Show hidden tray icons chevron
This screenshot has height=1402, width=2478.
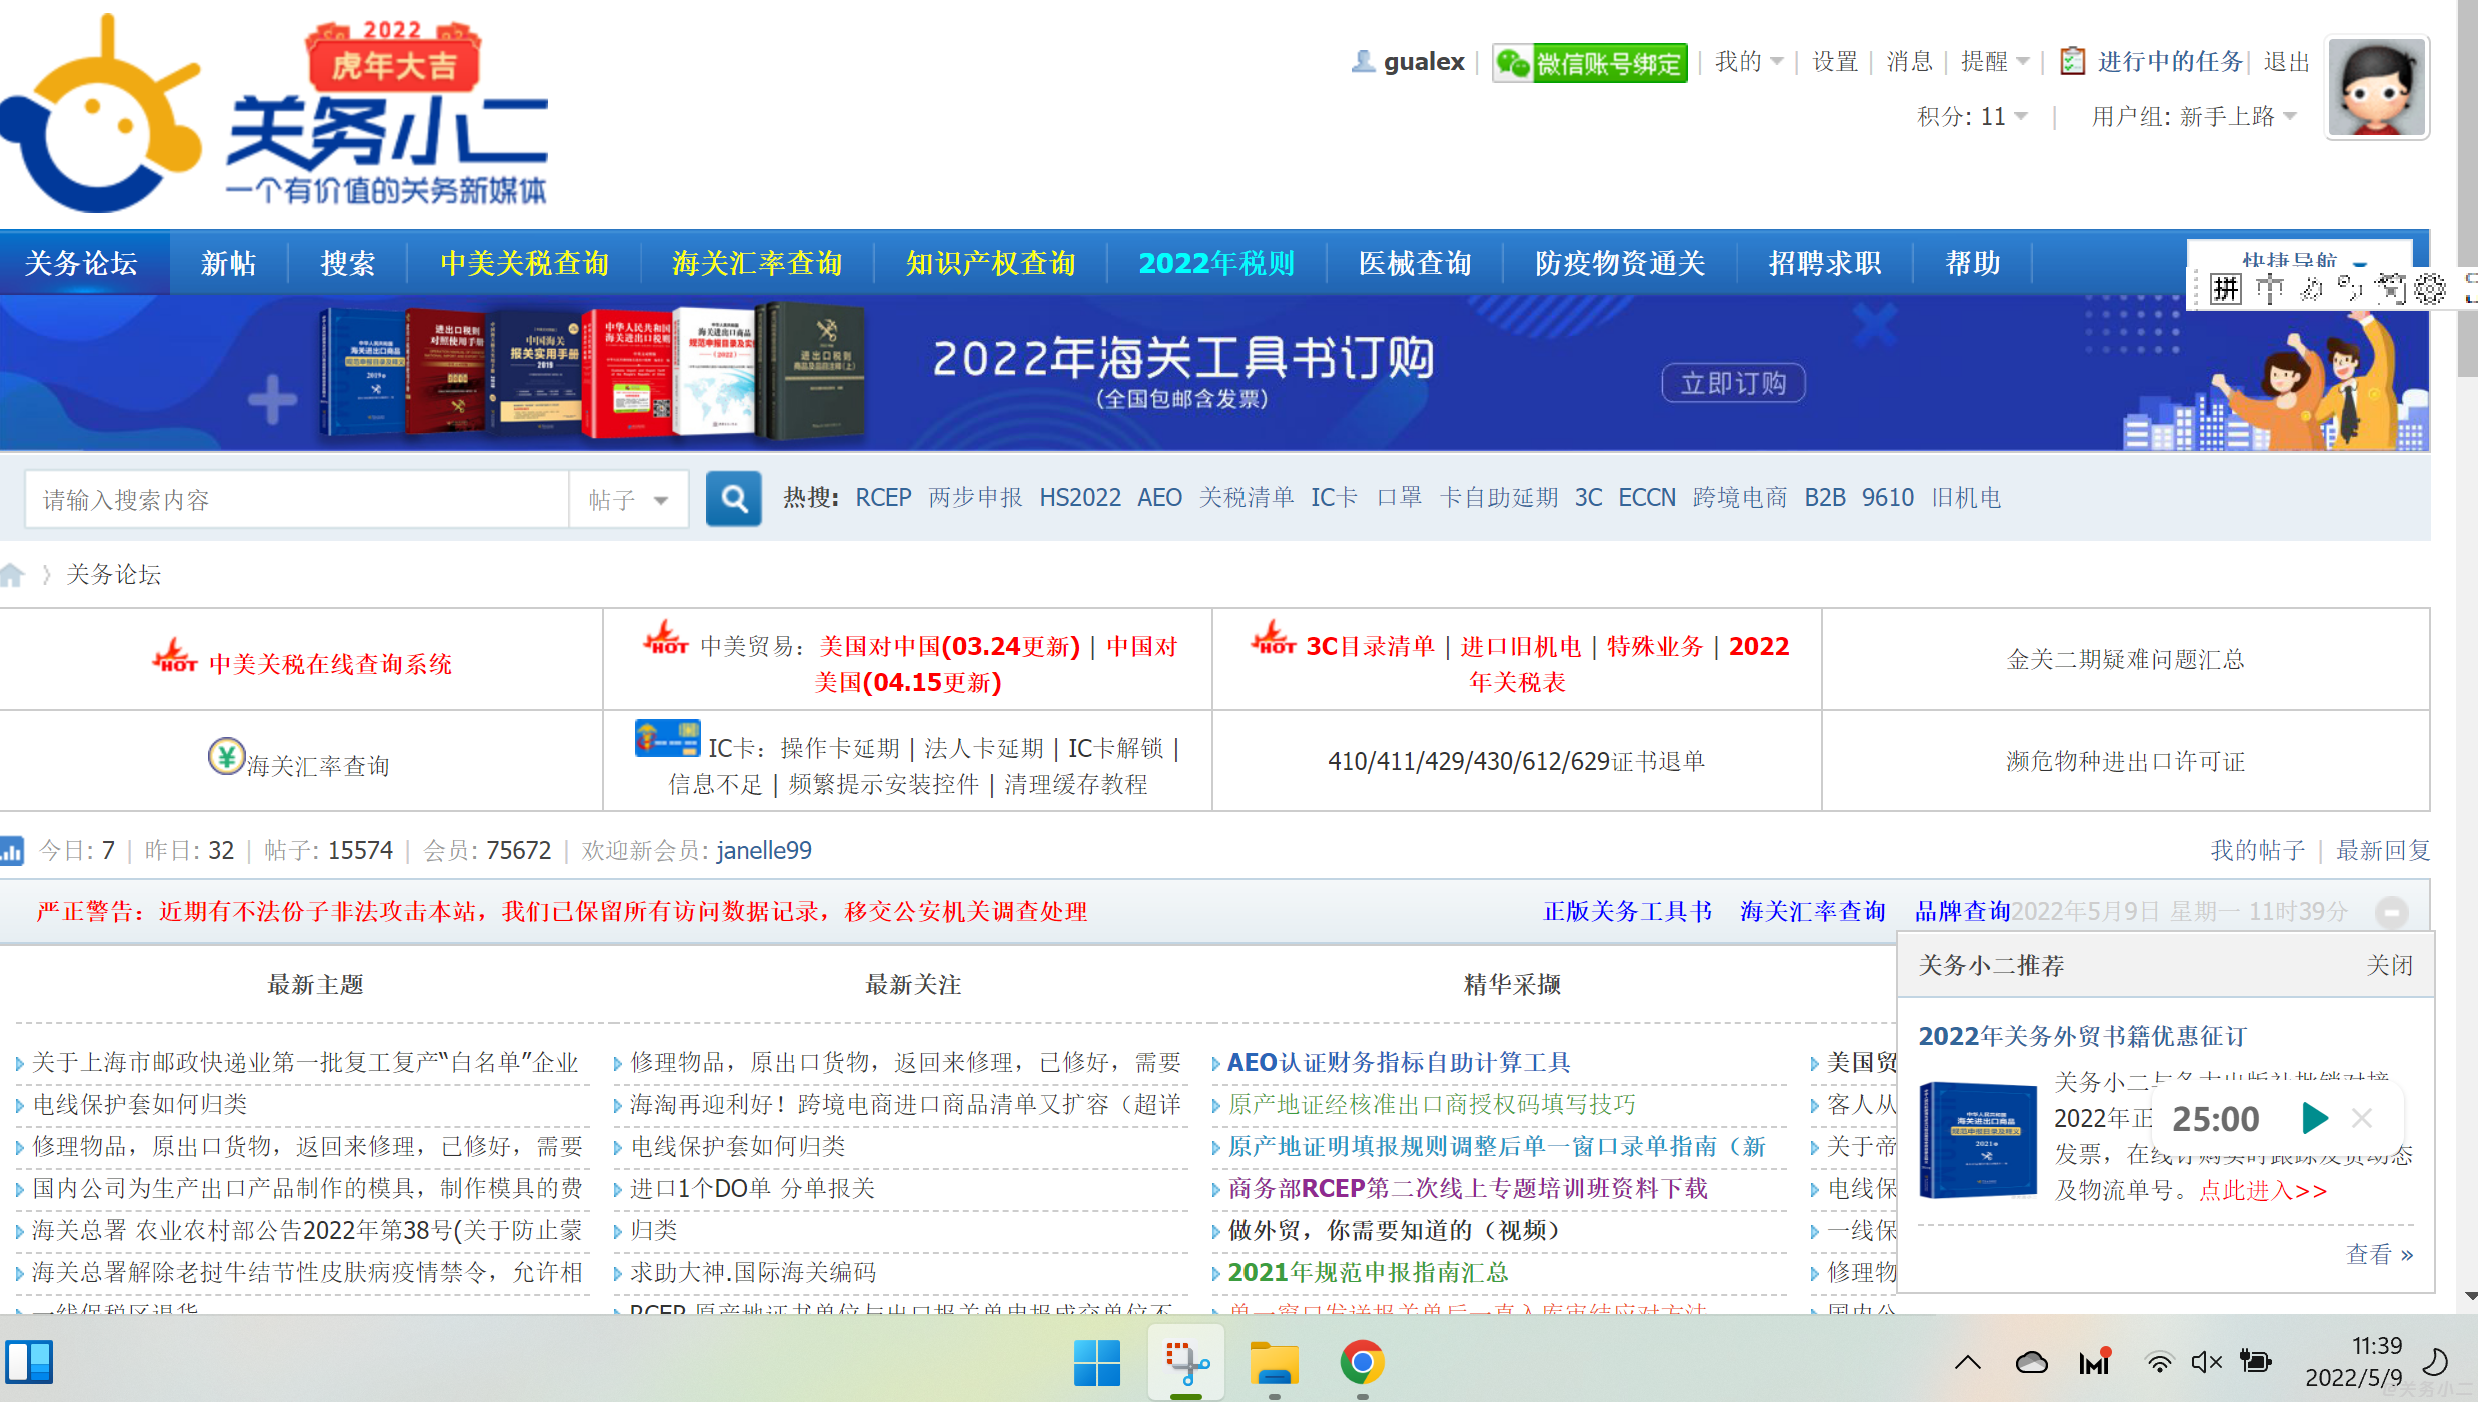pos(1967,1362)
